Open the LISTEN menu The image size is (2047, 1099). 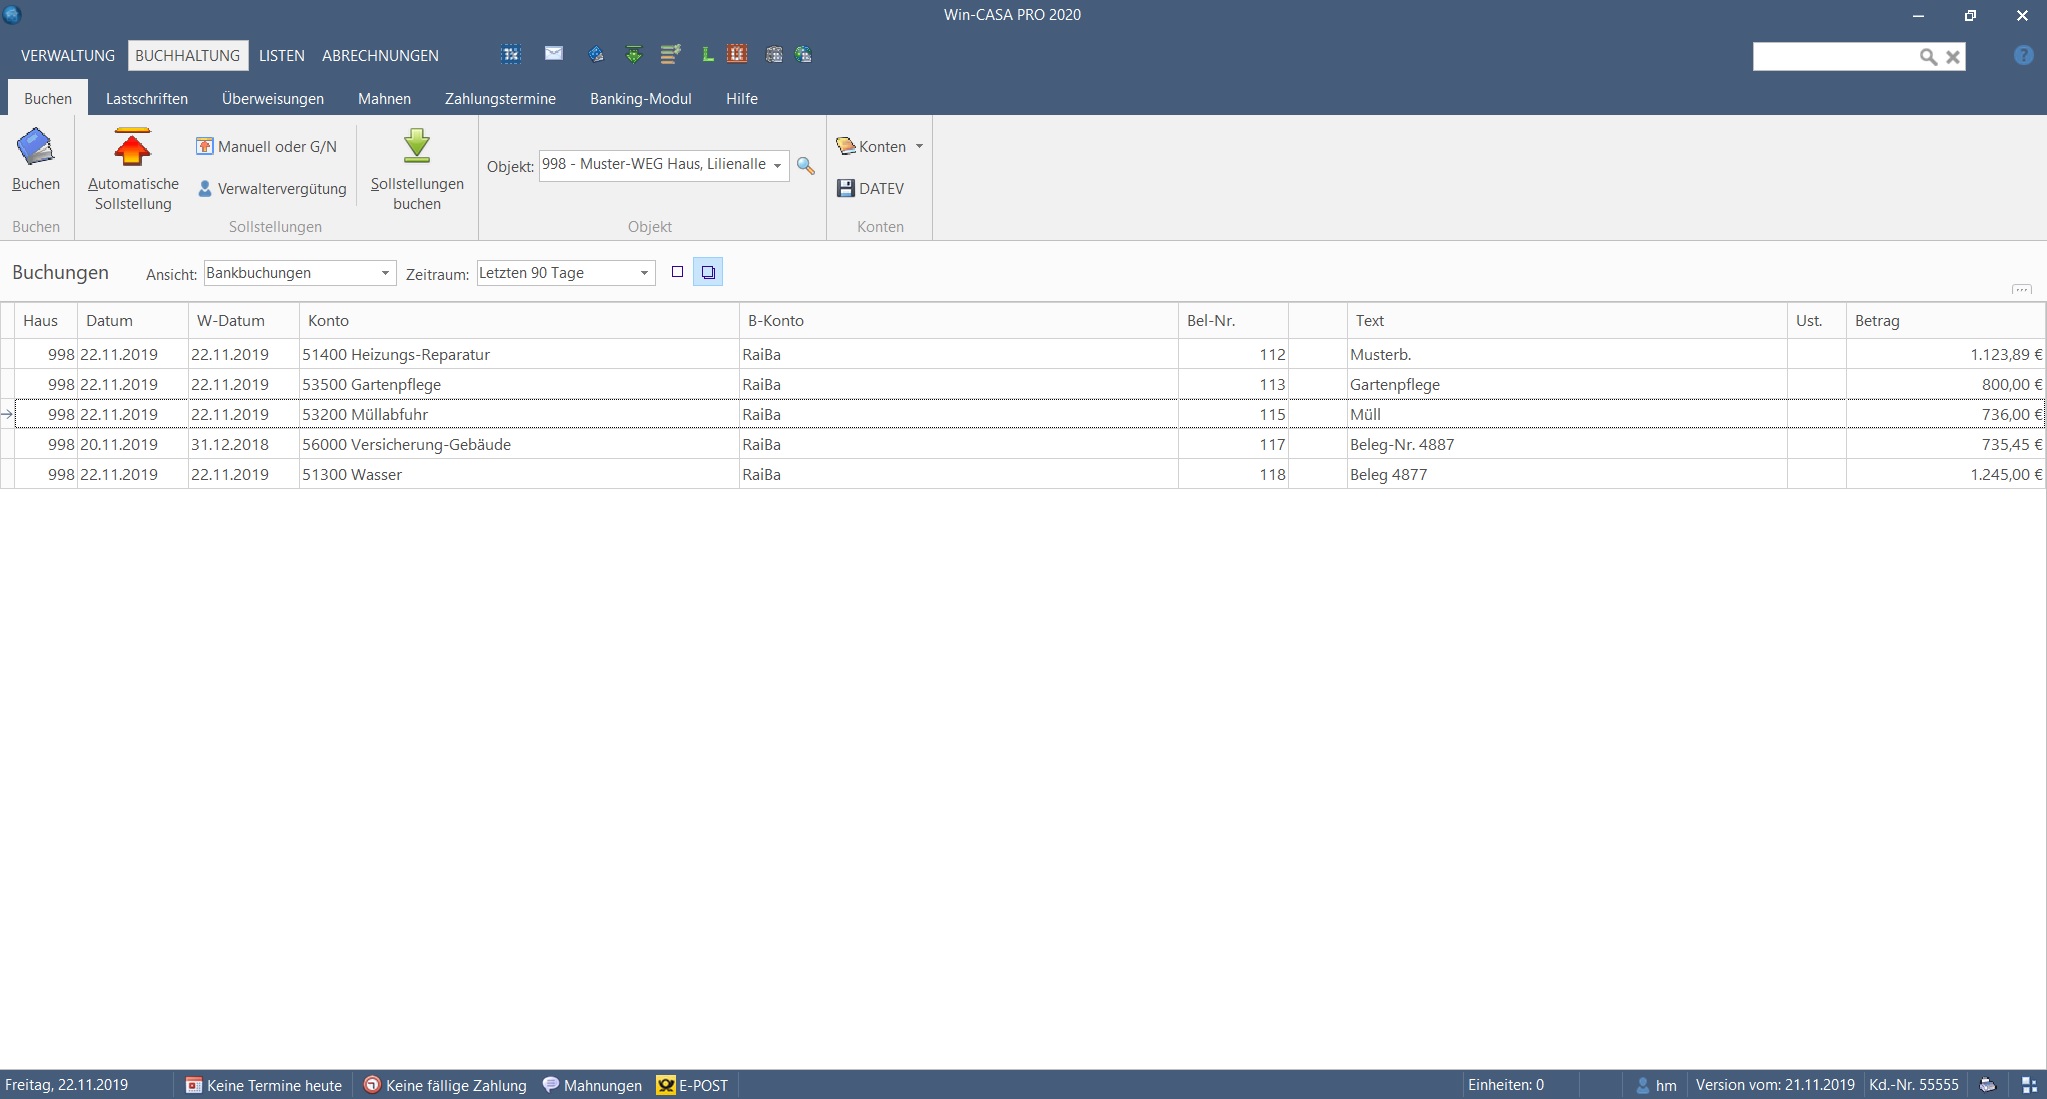tap(282, 56)
